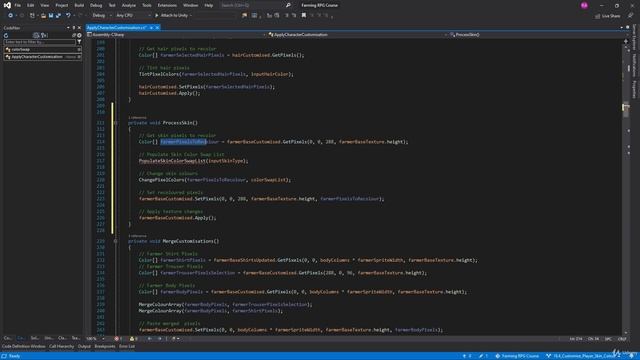Switch to ApplyCharacterCustomisation.cs tab

click(x=116, y=27)
